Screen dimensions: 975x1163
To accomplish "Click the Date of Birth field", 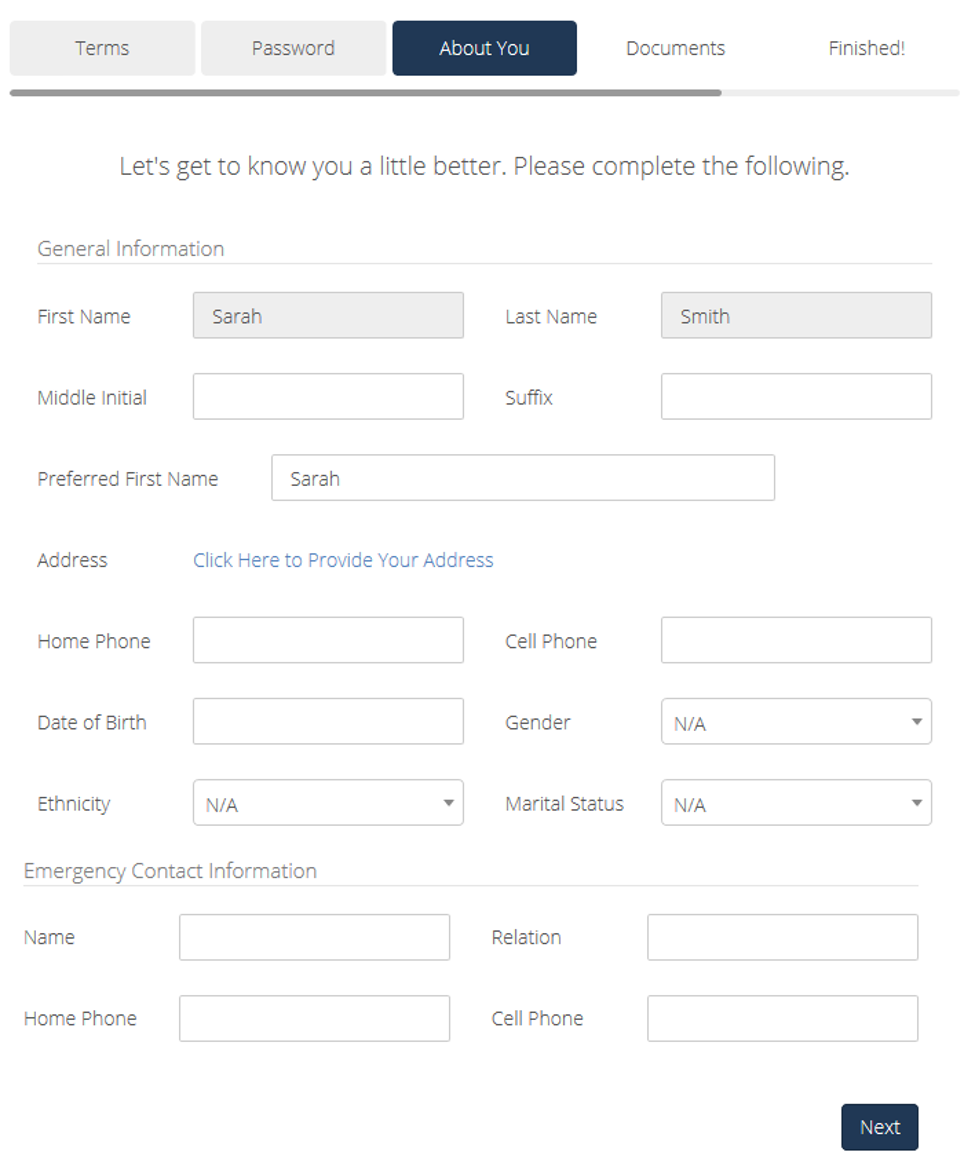I will click(328, 721).
